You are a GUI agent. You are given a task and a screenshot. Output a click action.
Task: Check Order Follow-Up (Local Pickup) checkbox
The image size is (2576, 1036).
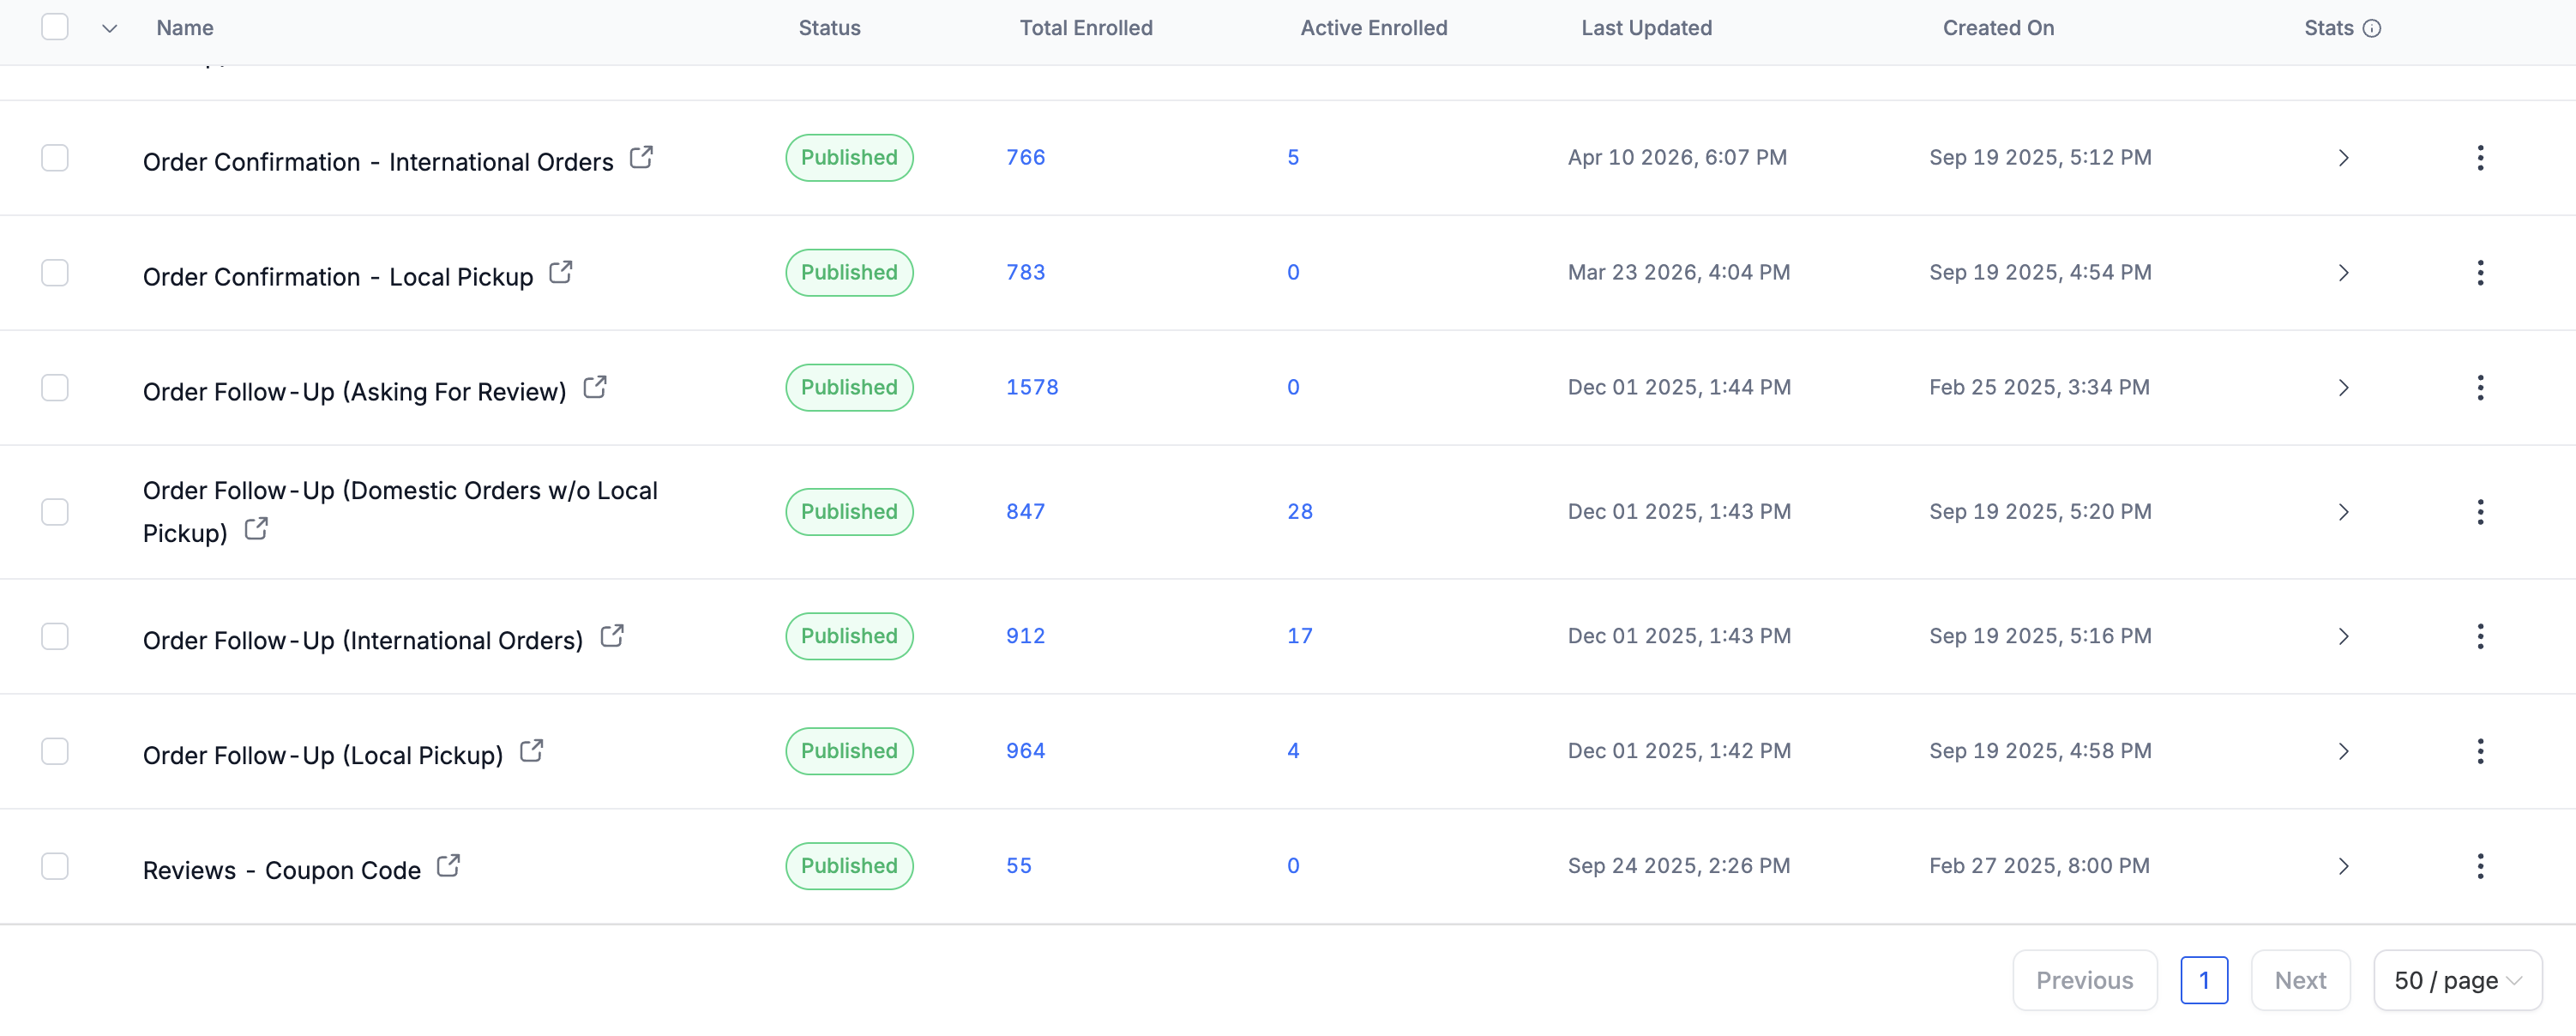(x=55, y=752)
